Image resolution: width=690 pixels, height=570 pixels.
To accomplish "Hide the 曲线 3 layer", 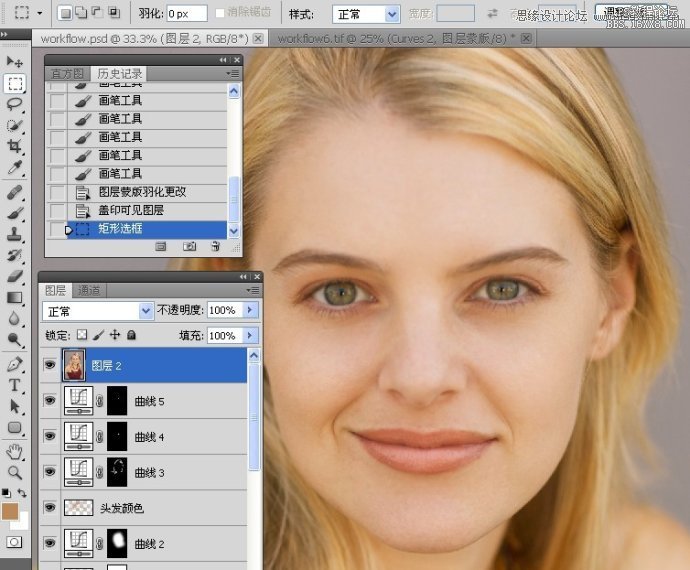I will click(50, 472).
